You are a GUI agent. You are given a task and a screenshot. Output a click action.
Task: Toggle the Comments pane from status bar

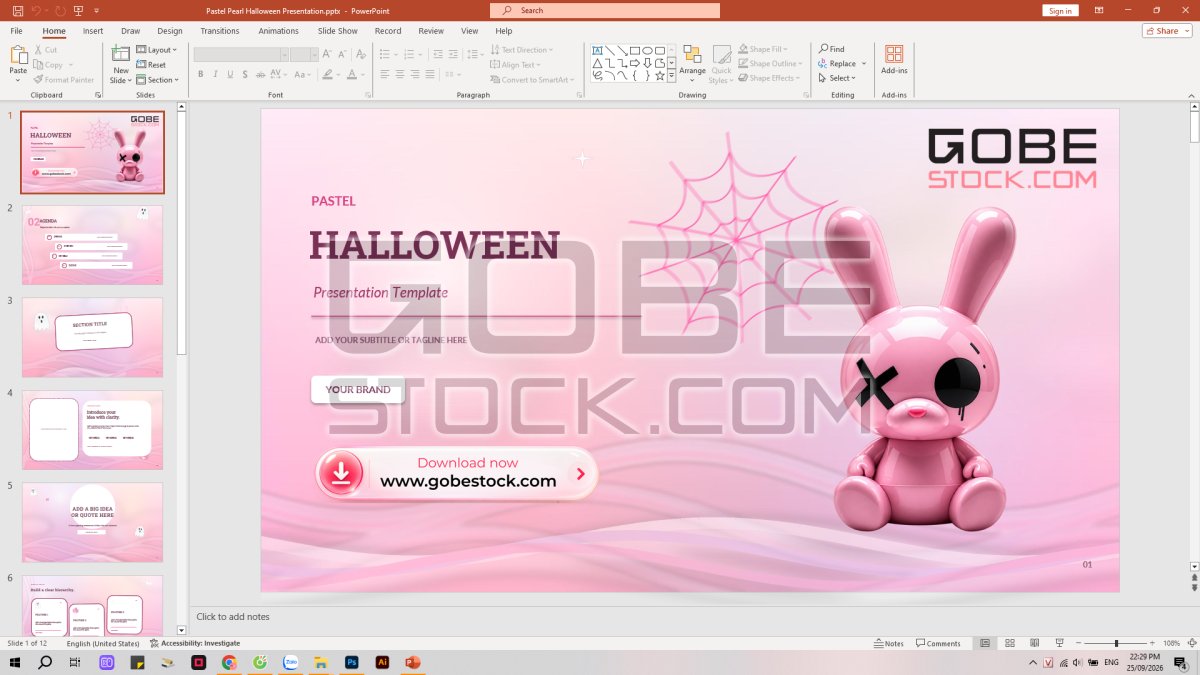(938, 643)
